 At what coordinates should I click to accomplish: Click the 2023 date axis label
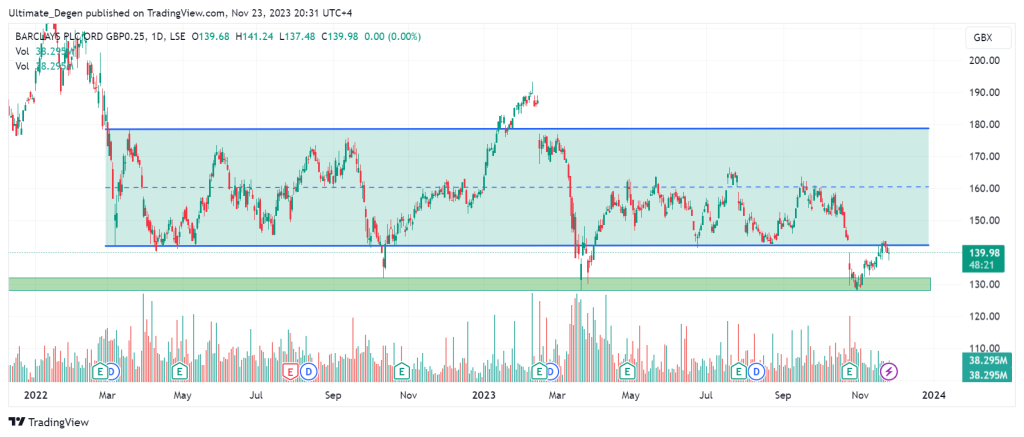(x=485, y=396)
